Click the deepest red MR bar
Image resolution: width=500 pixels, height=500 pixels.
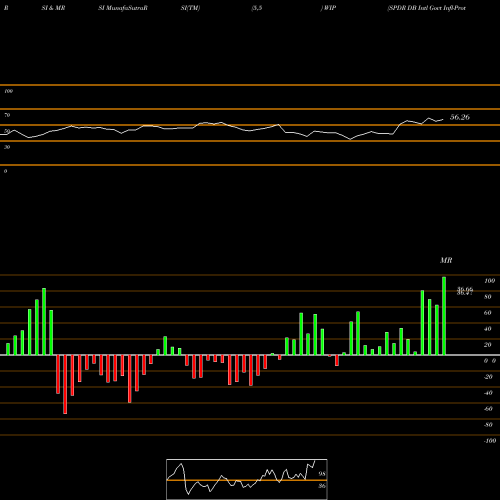tap(65, 384)
